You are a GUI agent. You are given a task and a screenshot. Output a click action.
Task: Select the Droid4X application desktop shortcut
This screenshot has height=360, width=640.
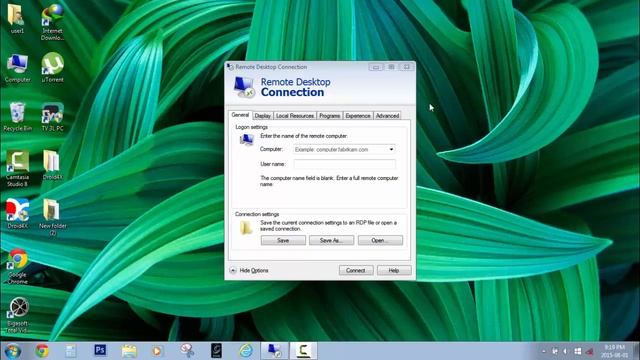17,213
